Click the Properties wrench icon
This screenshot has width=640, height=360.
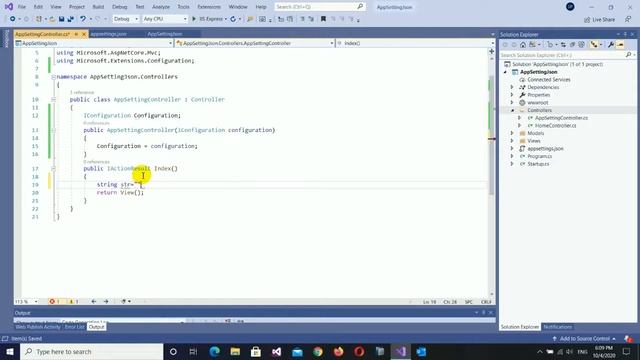pos(611,45)
